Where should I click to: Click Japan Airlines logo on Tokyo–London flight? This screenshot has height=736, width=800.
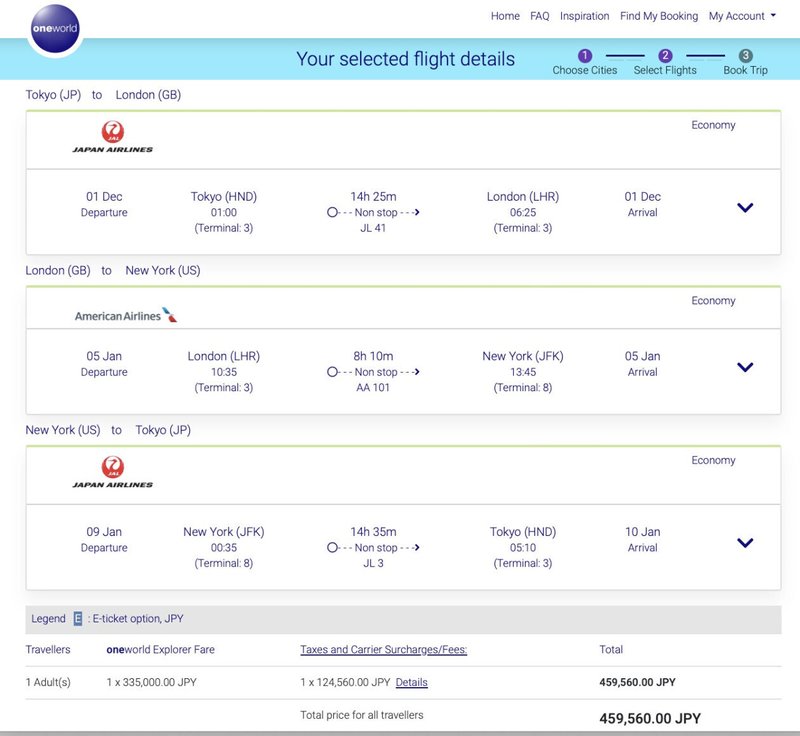(x=113, y=137)
